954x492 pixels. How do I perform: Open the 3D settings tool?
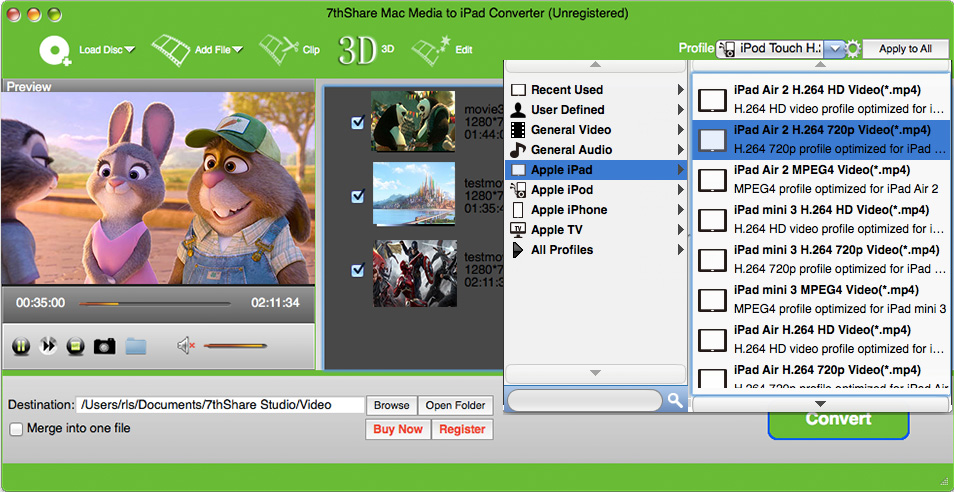coord(358,50)
